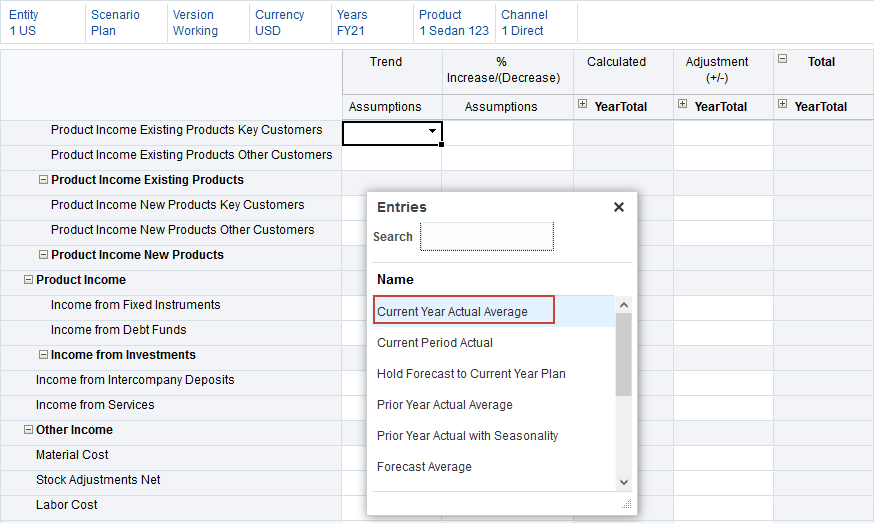Image resolution: width=874 pixels, height=523 pixels.
Task: Click the Entries Search field
Action: (486, 237)
